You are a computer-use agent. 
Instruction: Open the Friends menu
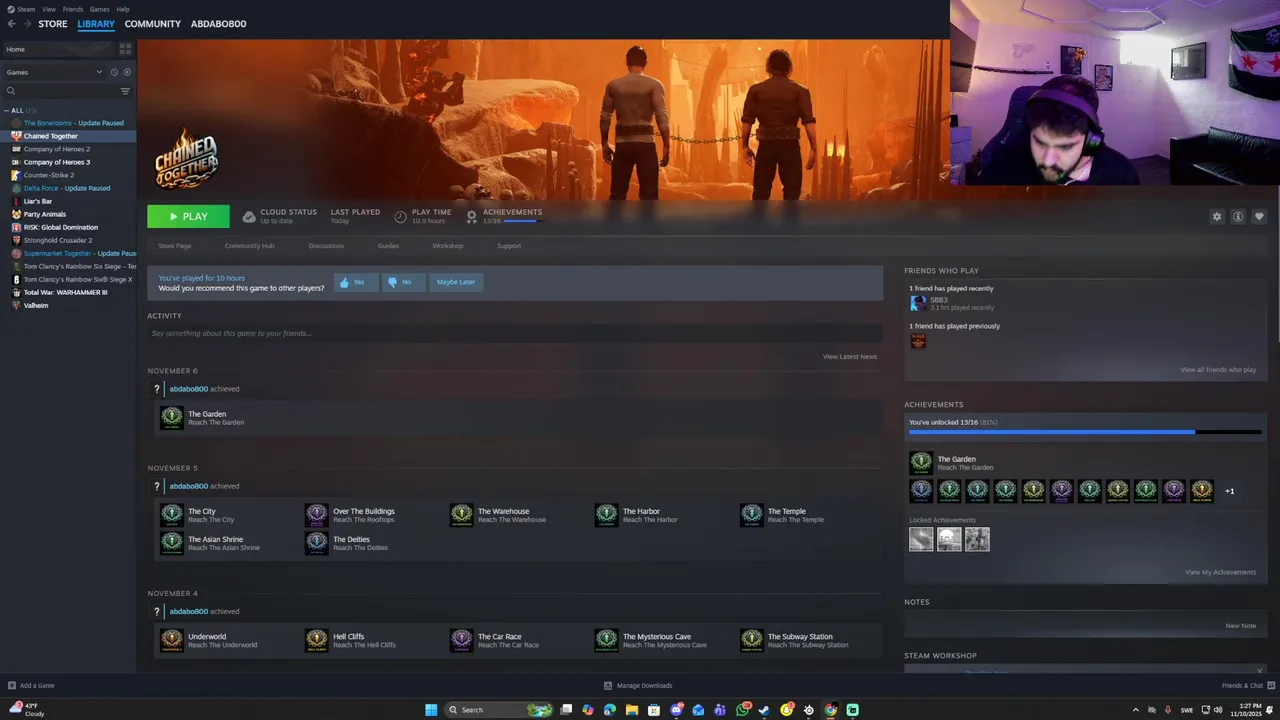click(73, 9)
